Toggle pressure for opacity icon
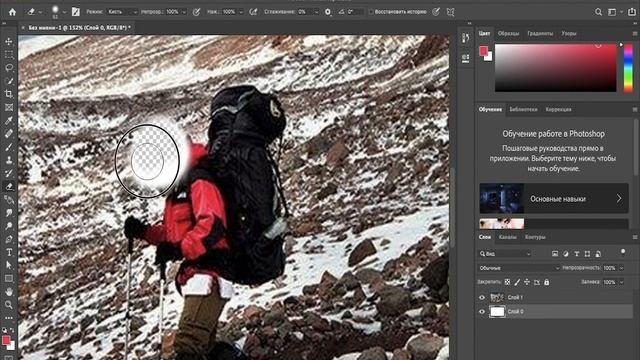The width and height of the screenshot is (640, 360). 196,12
